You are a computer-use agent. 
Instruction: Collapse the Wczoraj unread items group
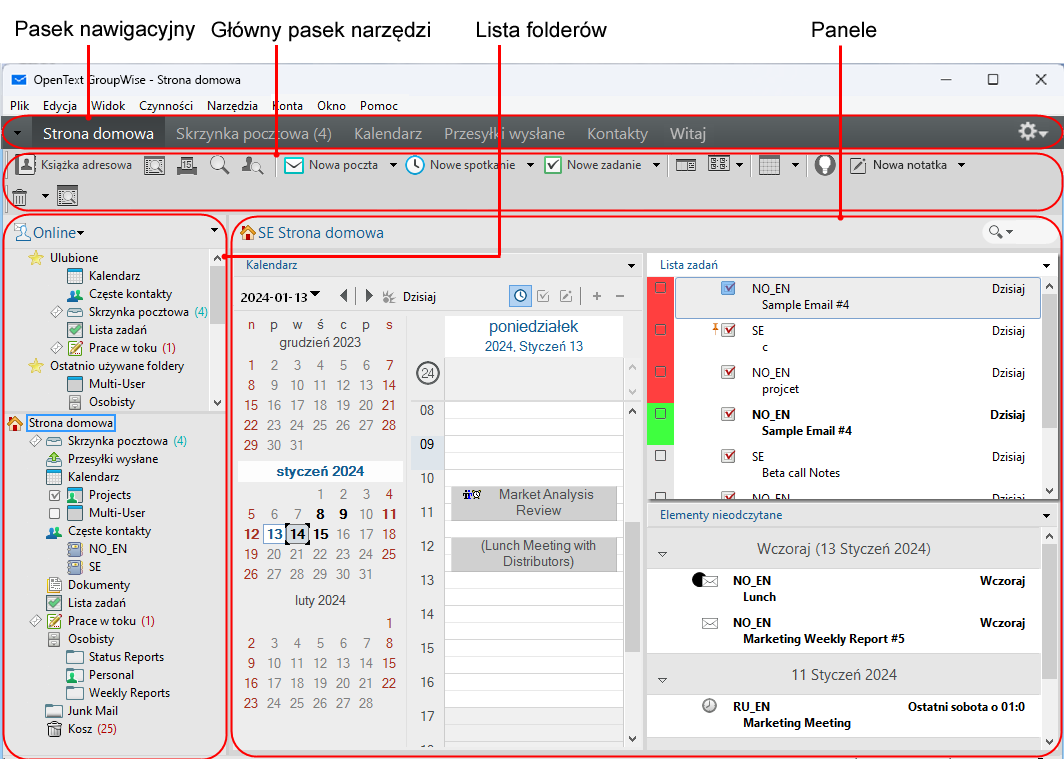[661, 551]
